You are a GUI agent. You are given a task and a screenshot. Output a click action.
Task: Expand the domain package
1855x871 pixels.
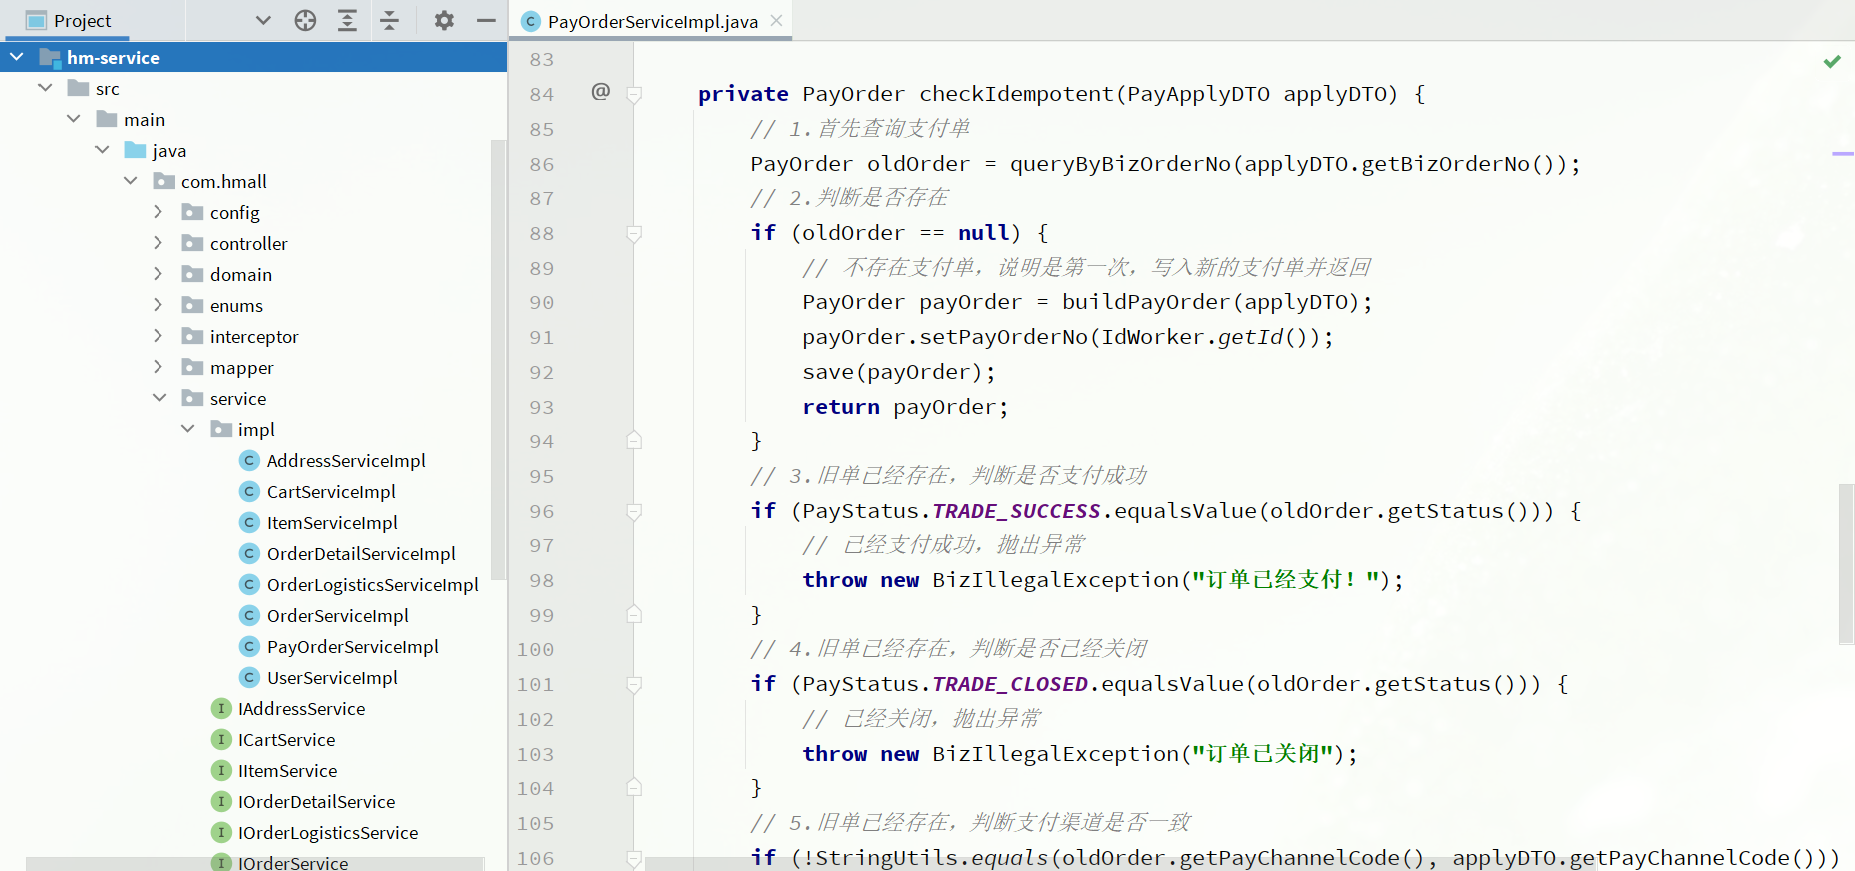(158, 274)
